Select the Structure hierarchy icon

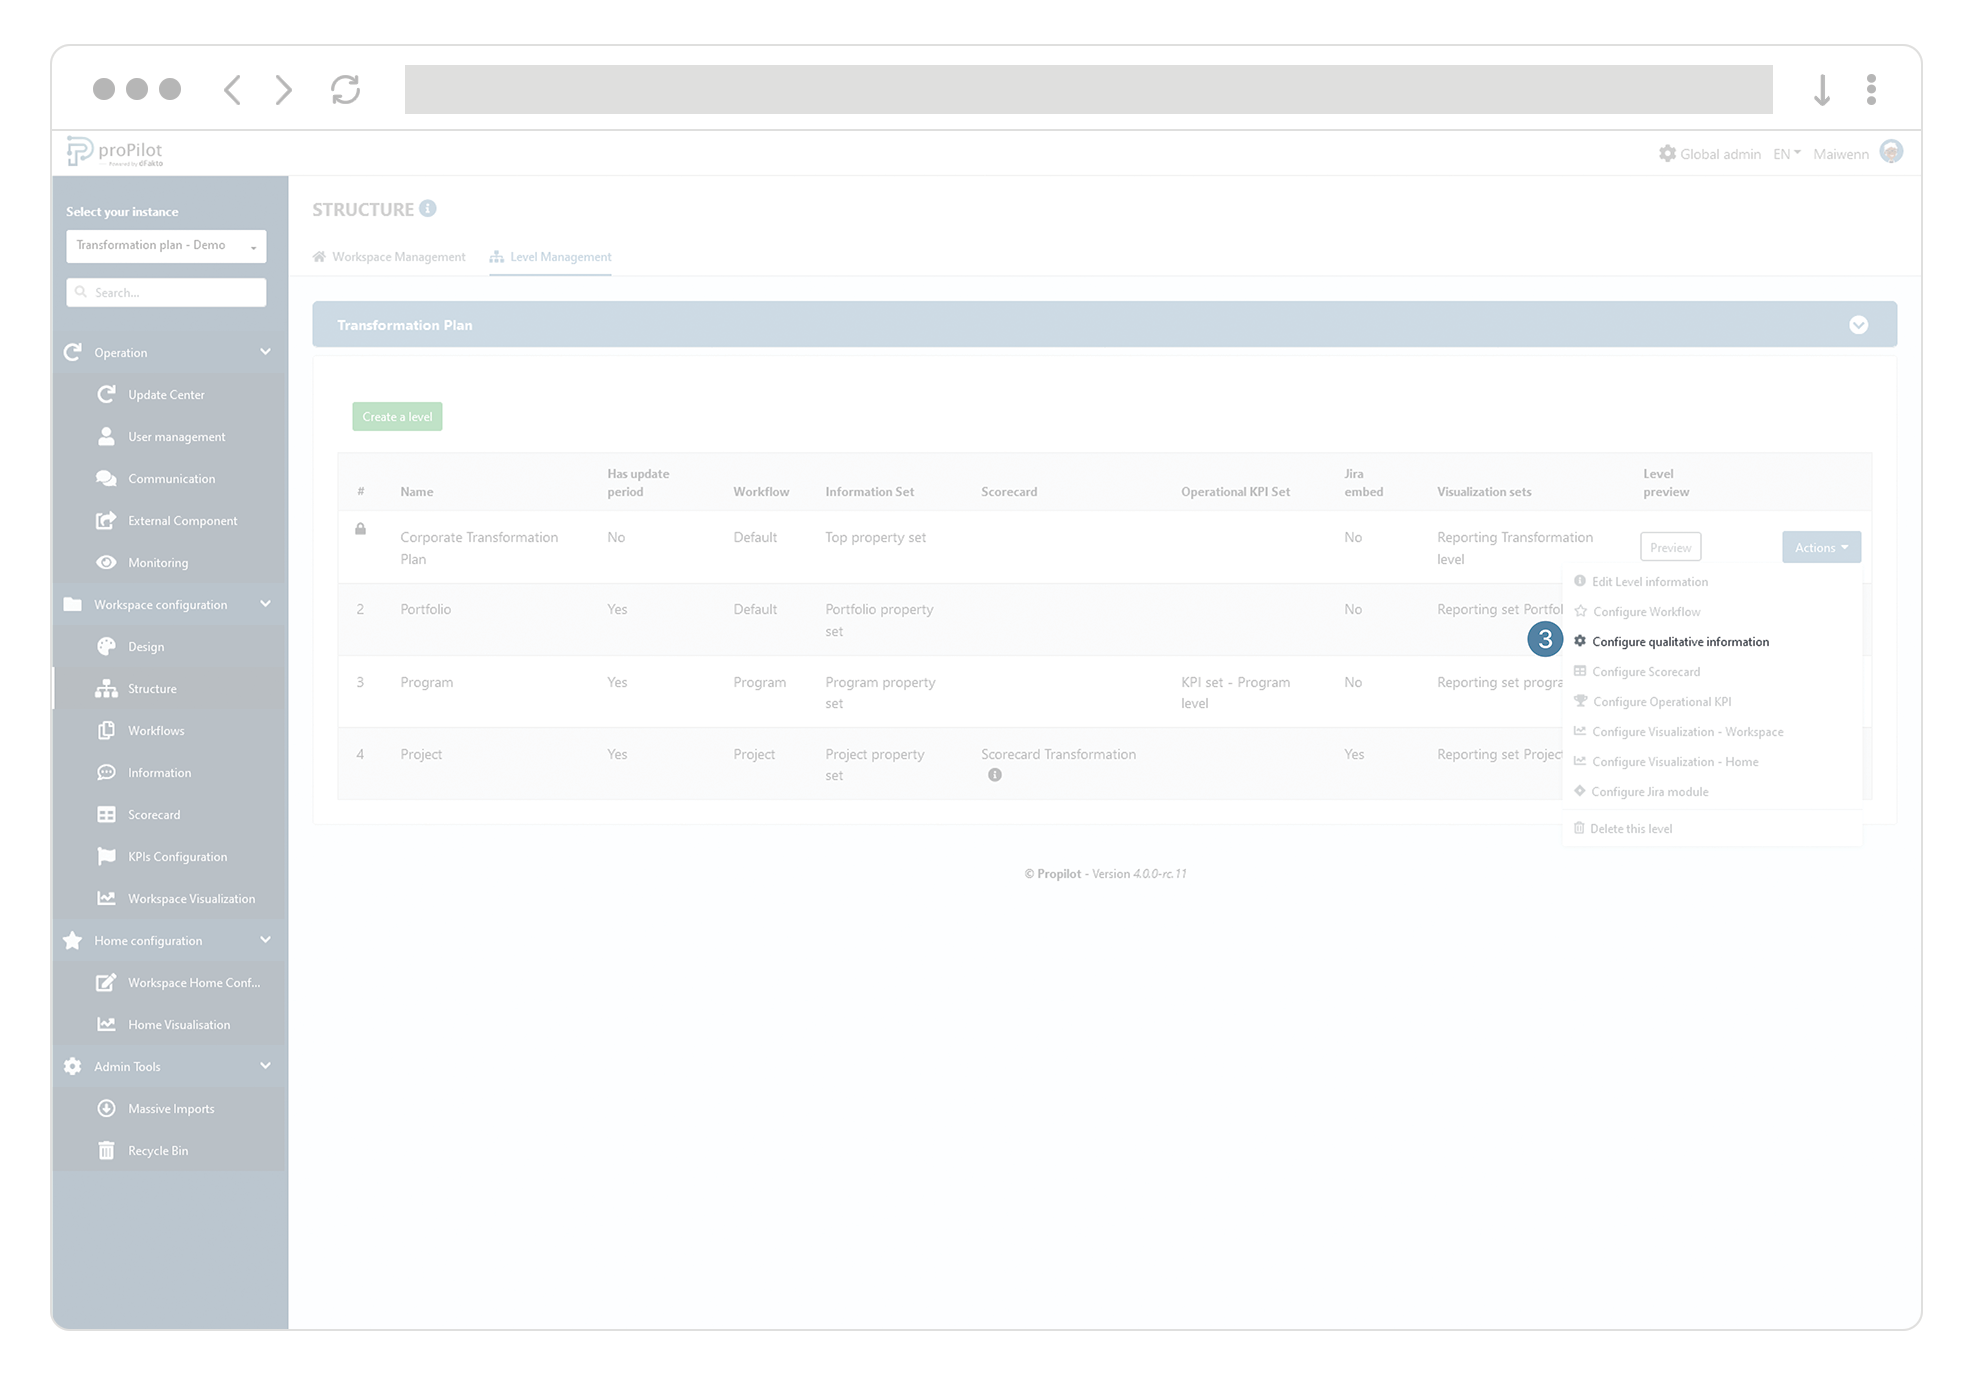(x=107, y=688)
